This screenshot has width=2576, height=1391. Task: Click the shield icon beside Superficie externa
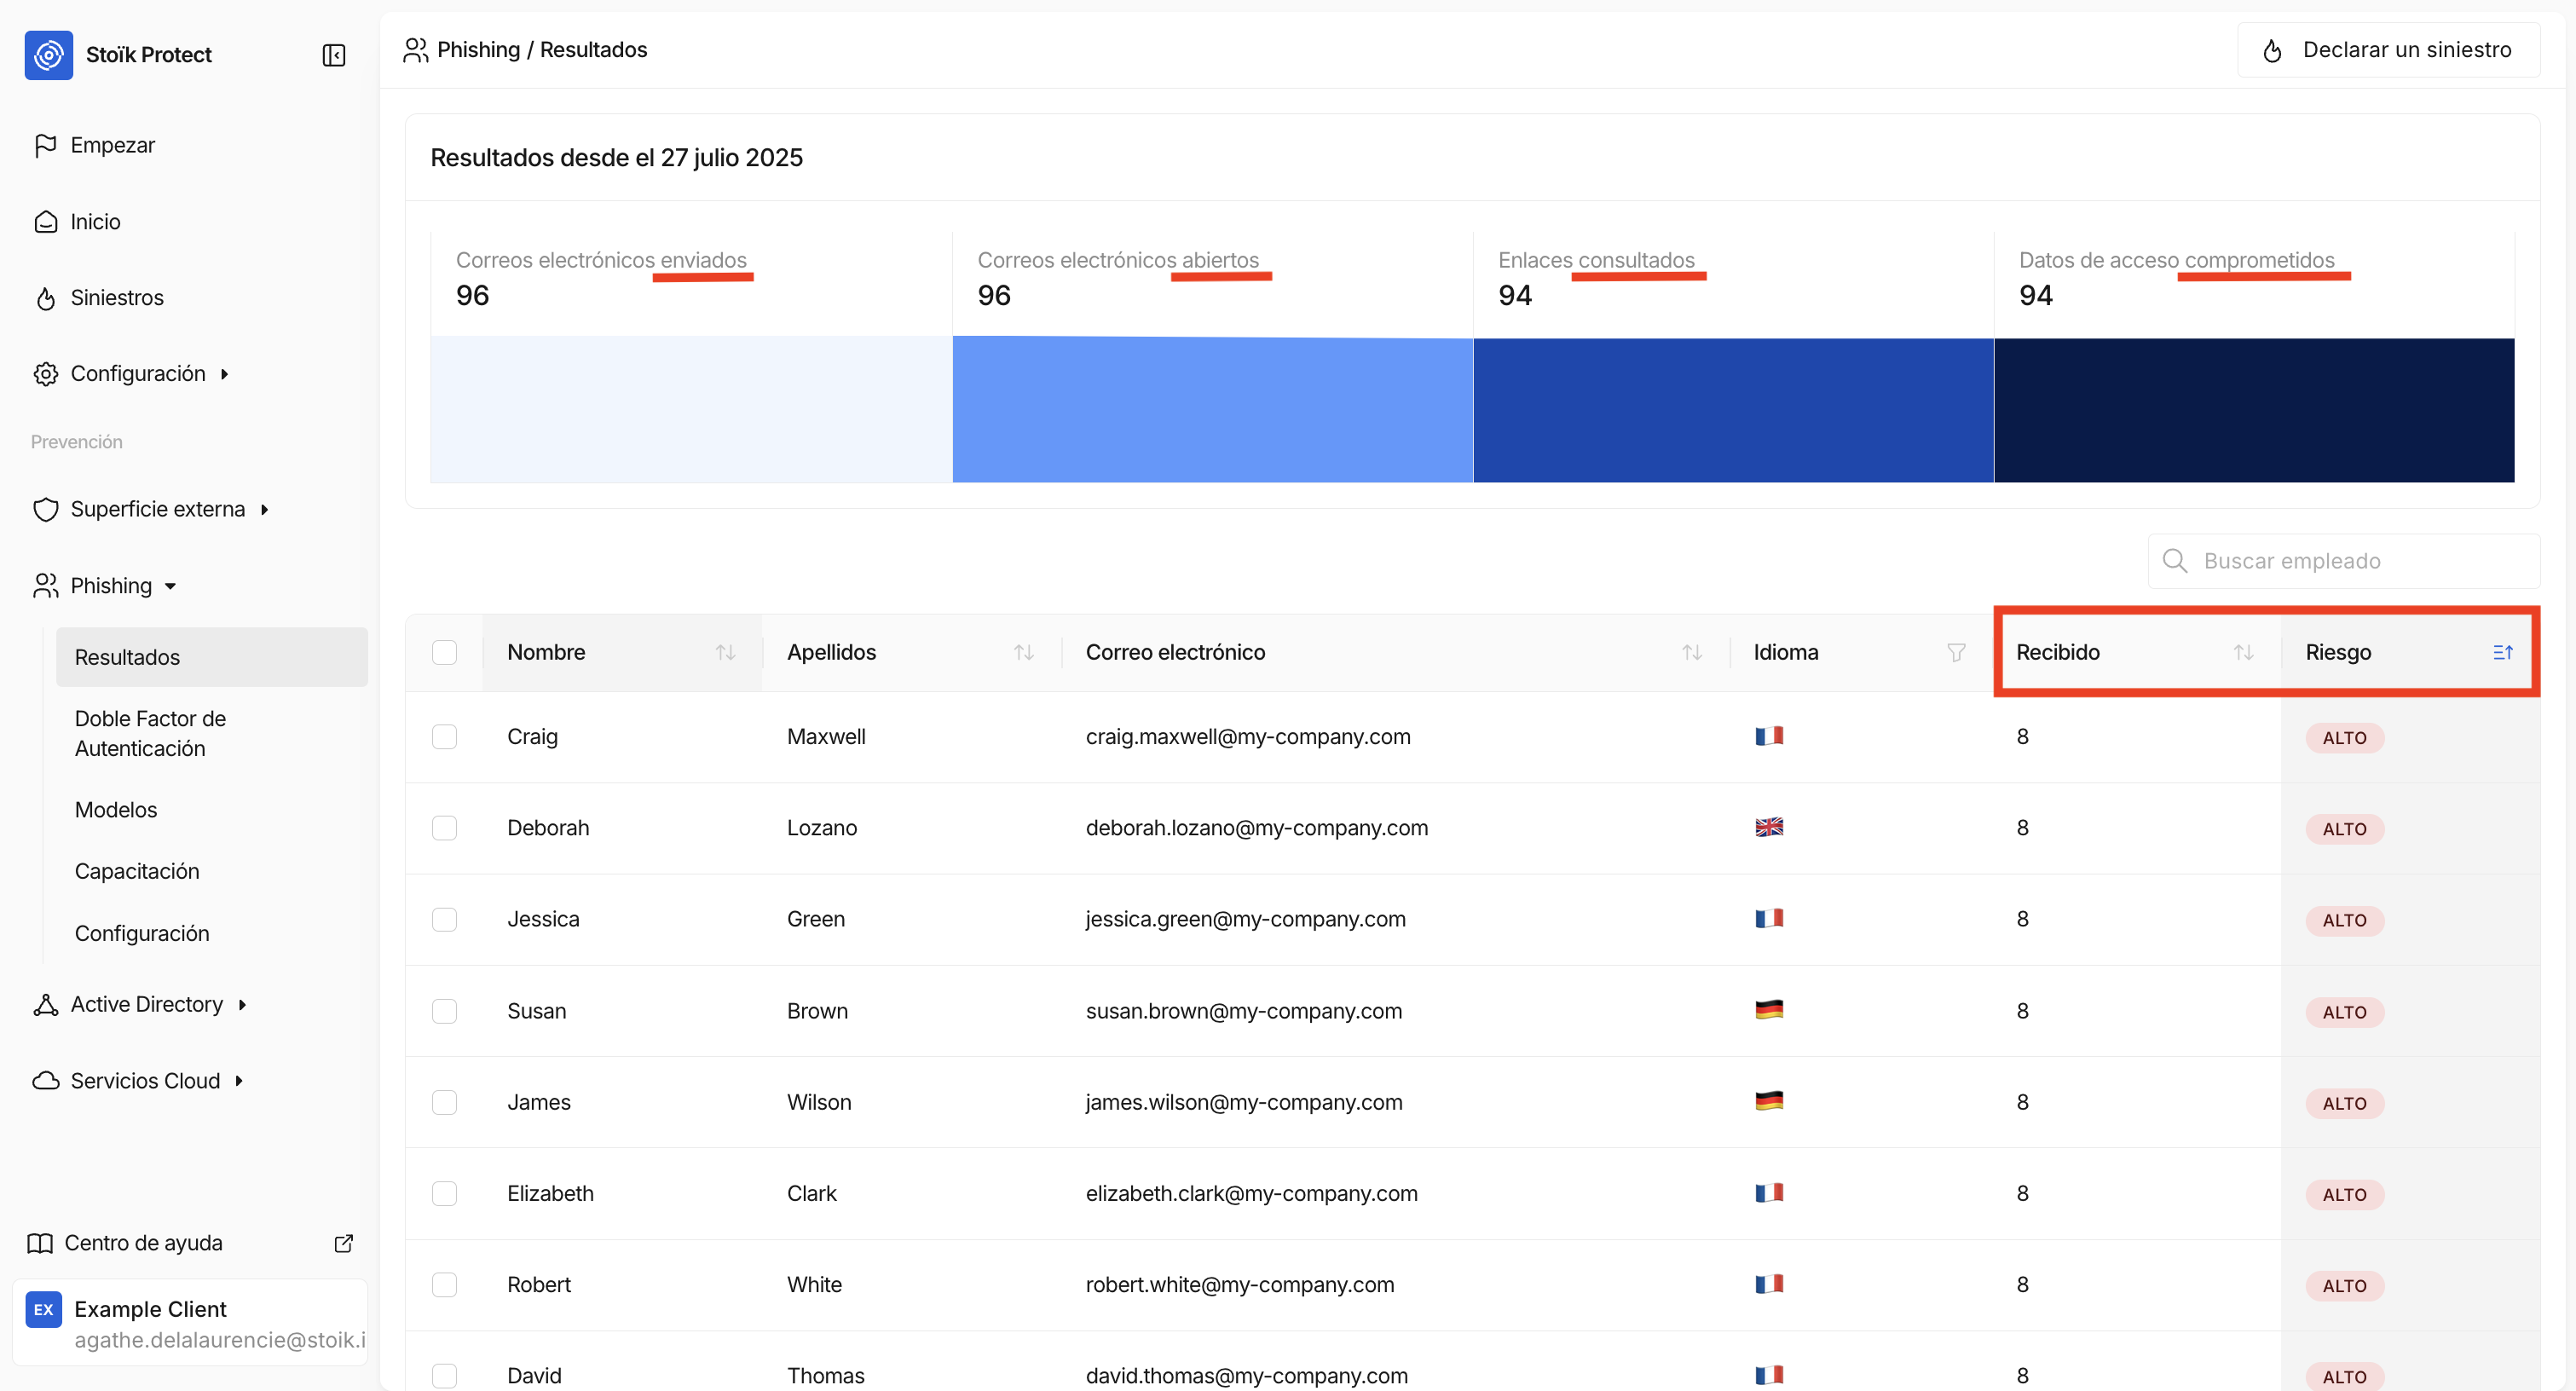tap(45, 510)
